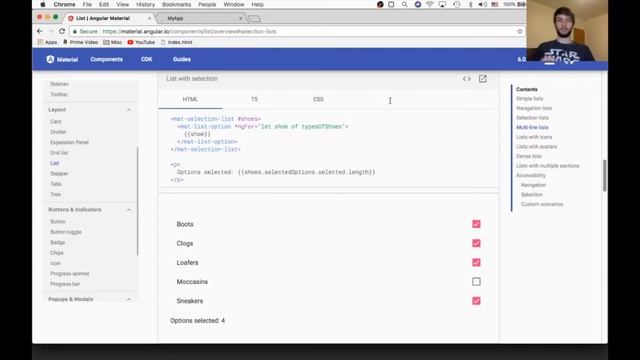640x360 pixels.
Task: Close the List Angular Material tab
Action: click(x=149, y=18)
